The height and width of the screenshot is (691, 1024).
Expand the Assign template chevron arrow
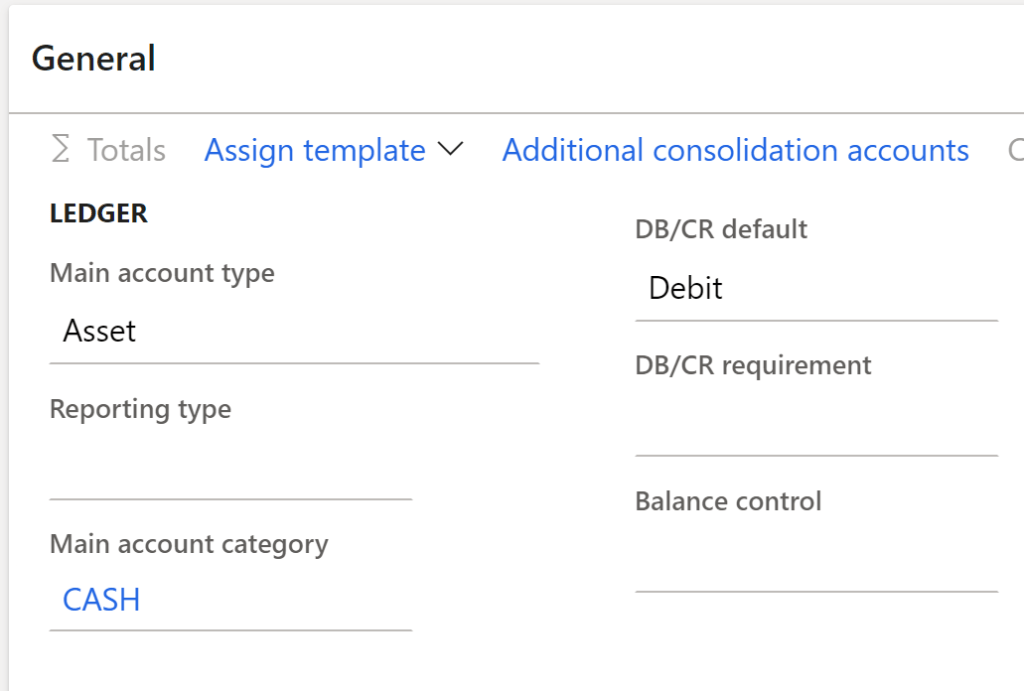point(451,150)
